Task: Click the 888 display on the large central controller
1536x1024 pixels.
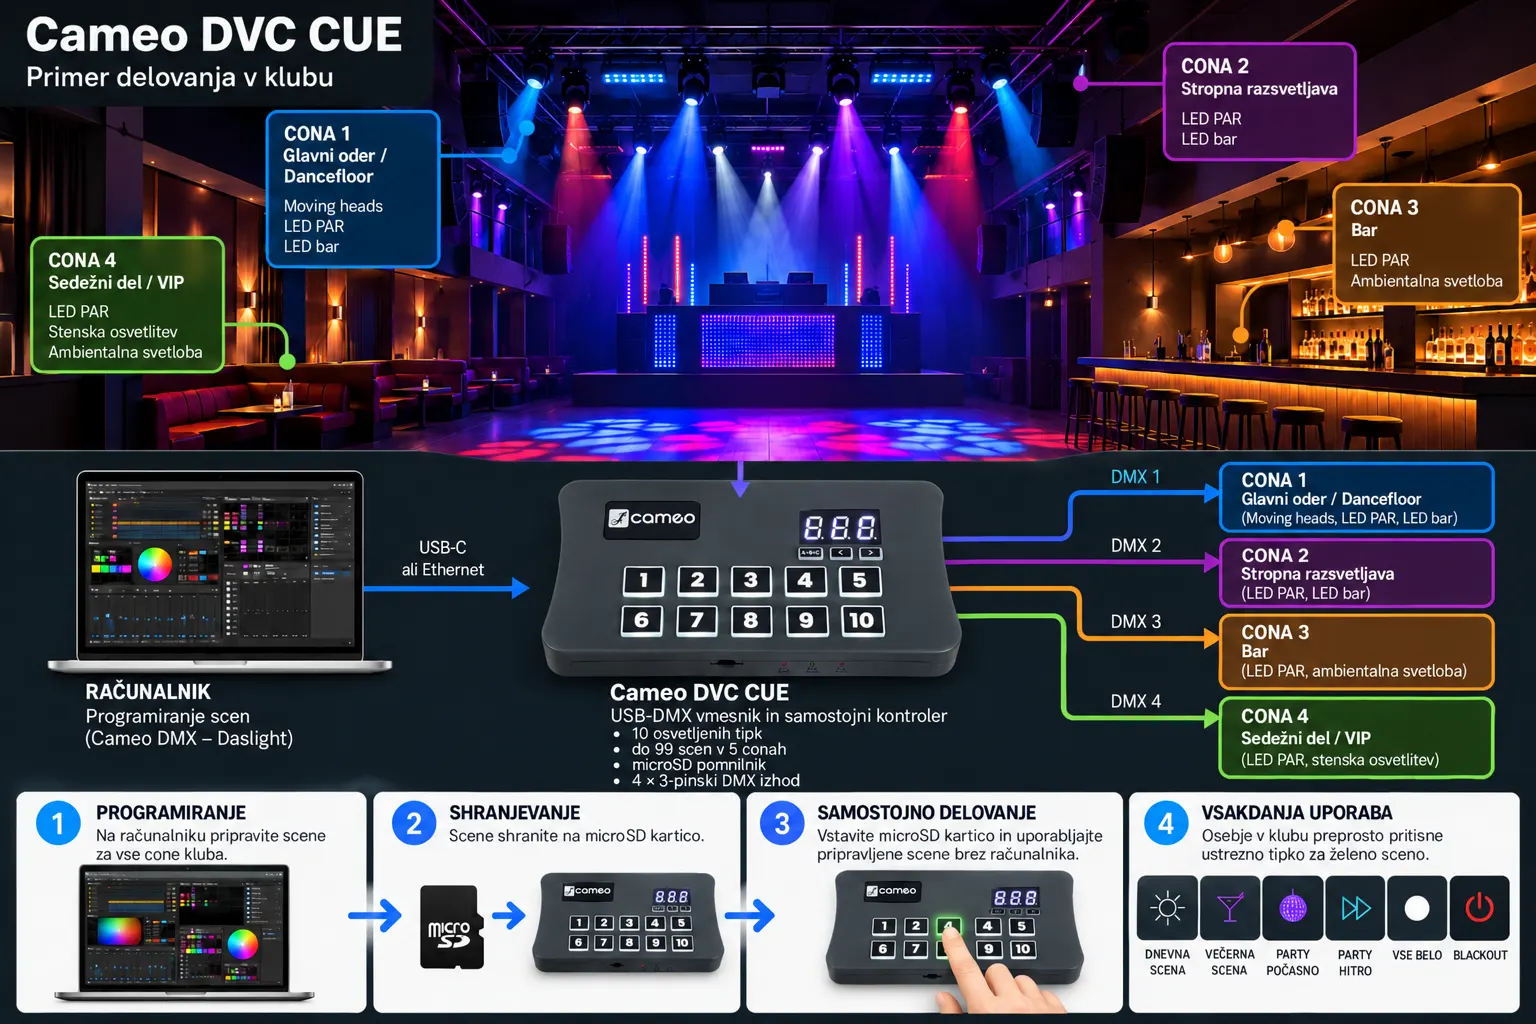Action: point(840,527)
